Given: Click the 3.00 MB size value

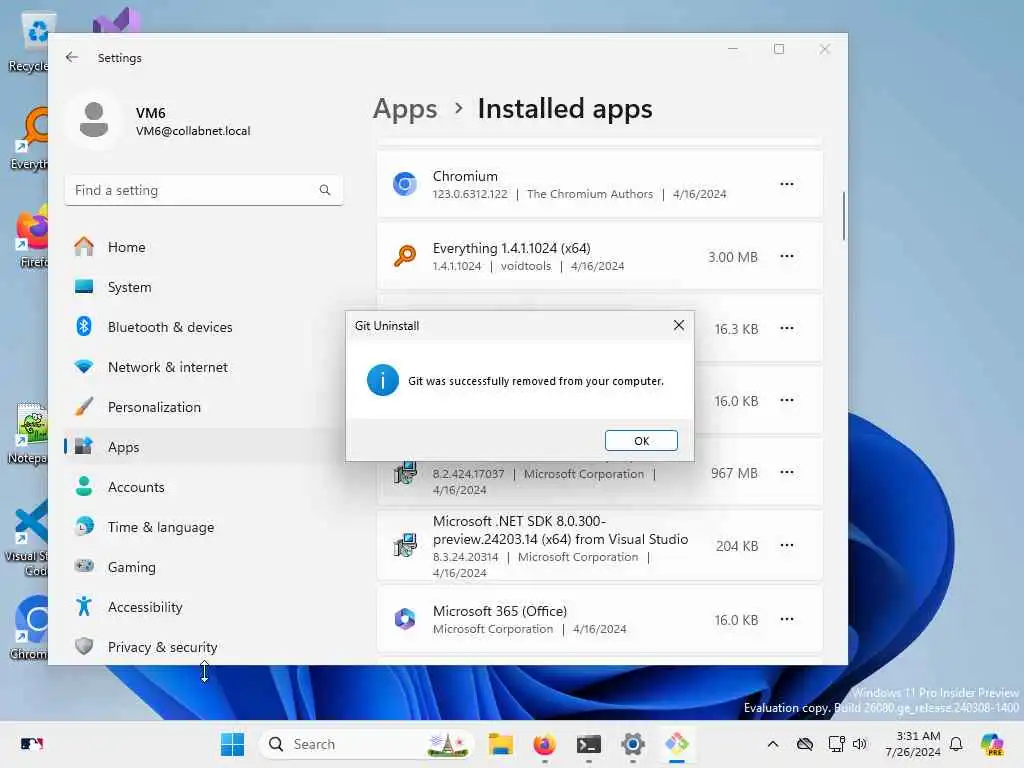Looking at the screenshot, I should 733,257.
